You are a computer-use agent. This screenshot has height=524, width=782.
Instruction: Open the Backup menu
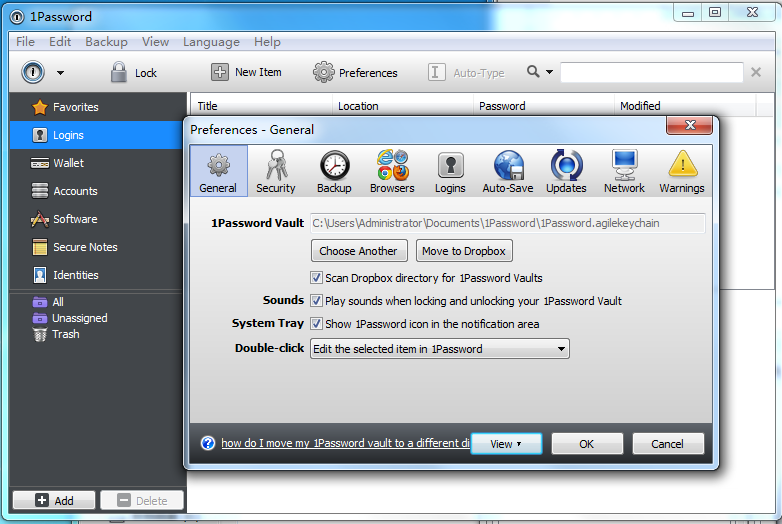coord(106,42)
